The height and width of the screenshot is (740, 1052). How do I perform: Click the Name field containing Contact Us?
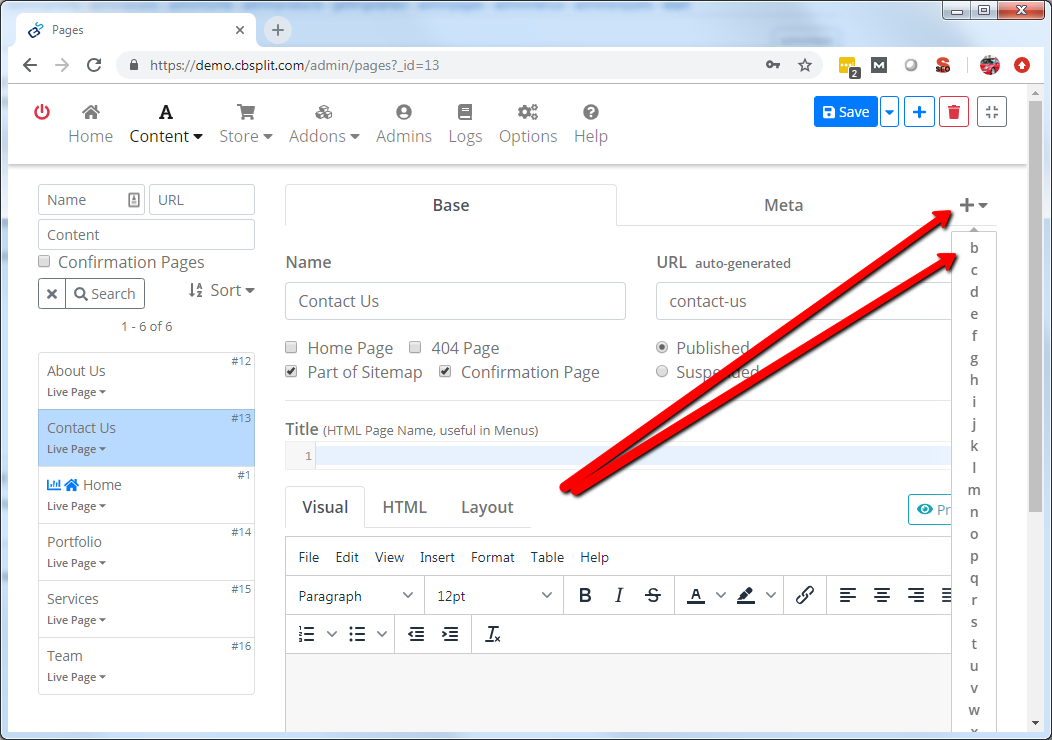click(455, 301)
